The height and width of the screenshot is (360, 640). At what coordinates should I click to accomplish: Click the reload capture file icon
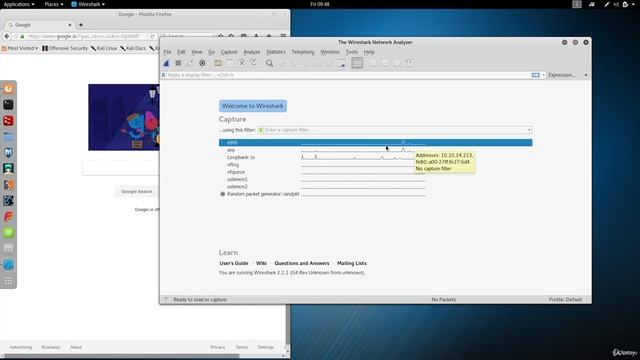click(x=253, y=63)
